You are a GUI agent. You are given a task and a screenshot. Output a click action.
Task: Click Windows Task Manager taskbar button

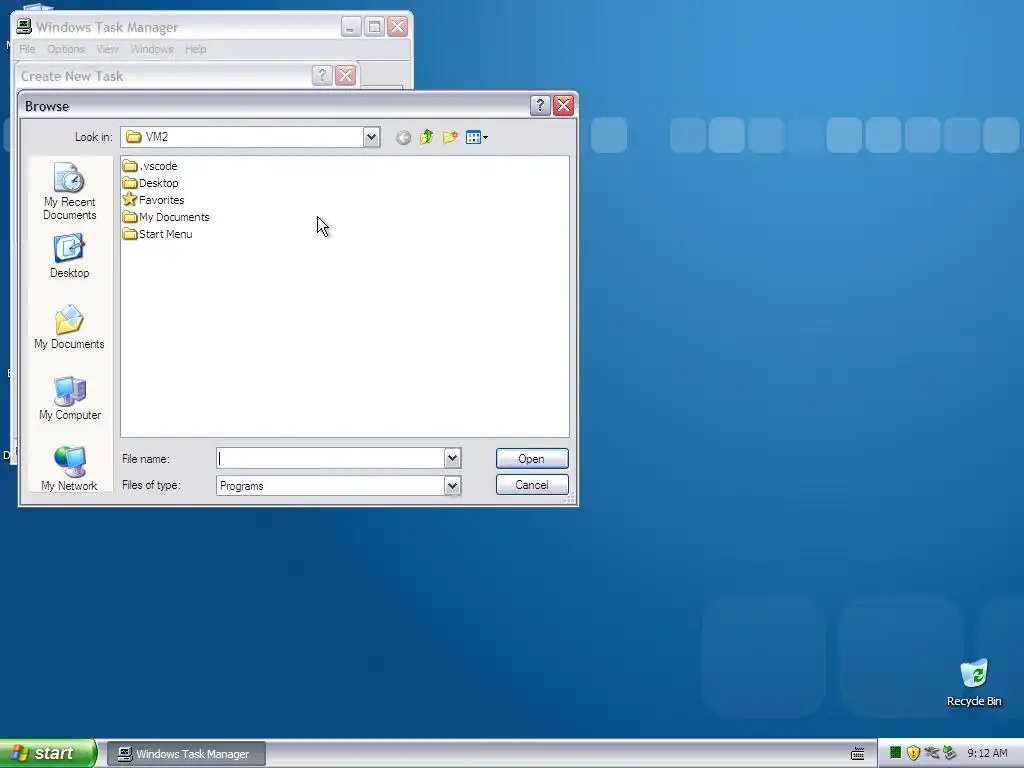tap(186, 754)
